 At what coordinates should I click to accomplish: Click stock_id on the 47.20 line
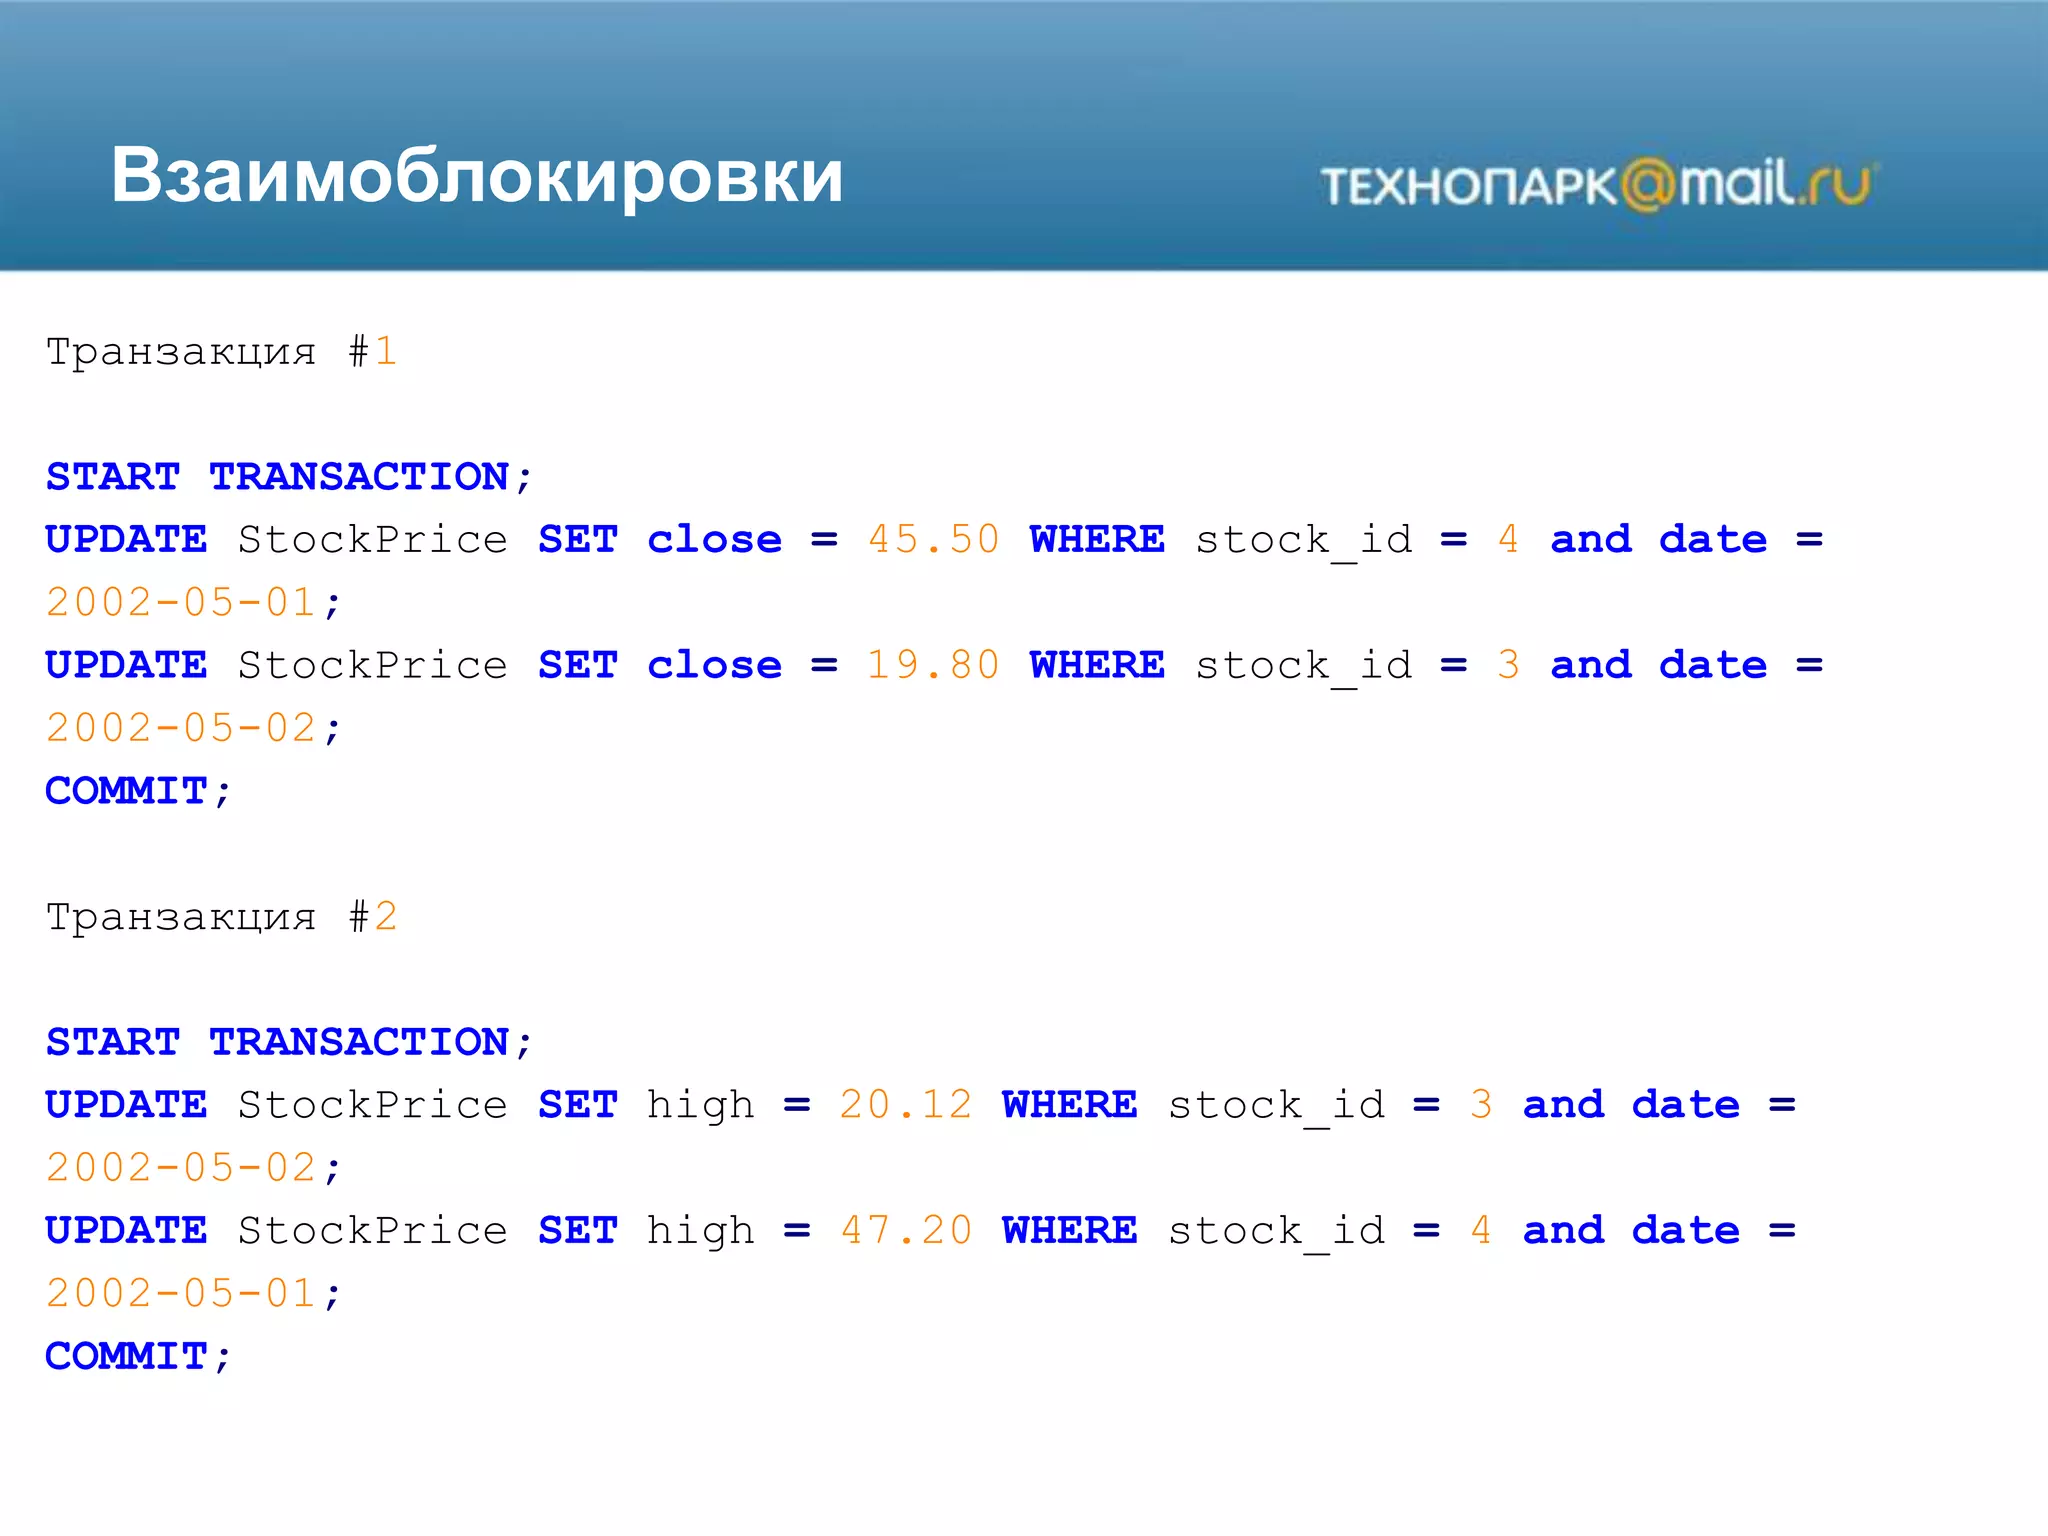[x=1277, y=1233]
